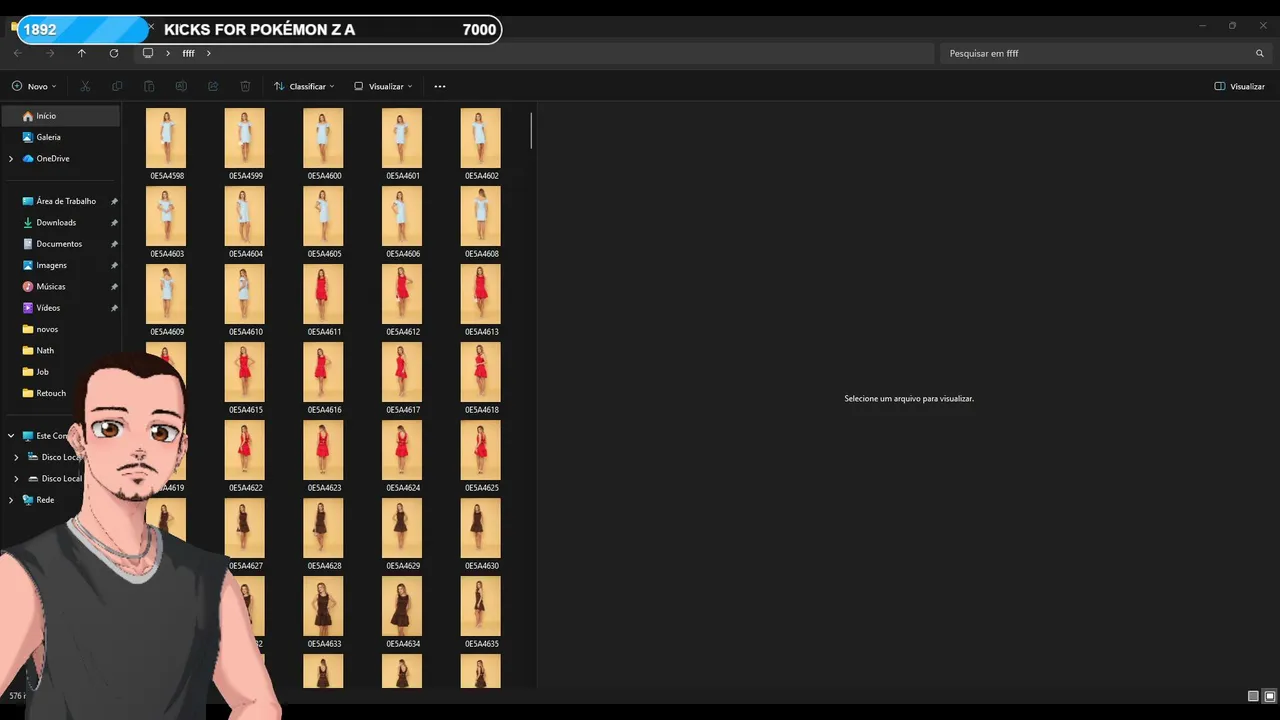Refresh the ffff folder view

[x=114, y=53]
